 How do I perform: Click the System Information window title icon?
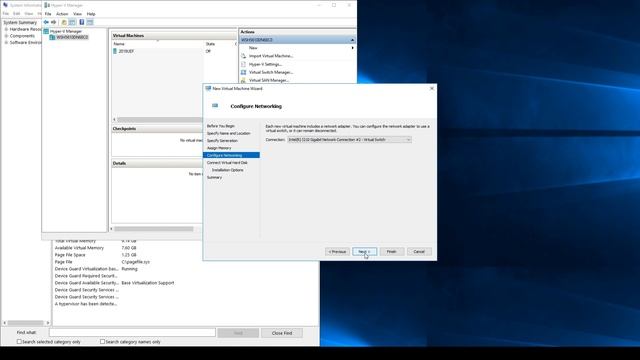click(5, 5)
